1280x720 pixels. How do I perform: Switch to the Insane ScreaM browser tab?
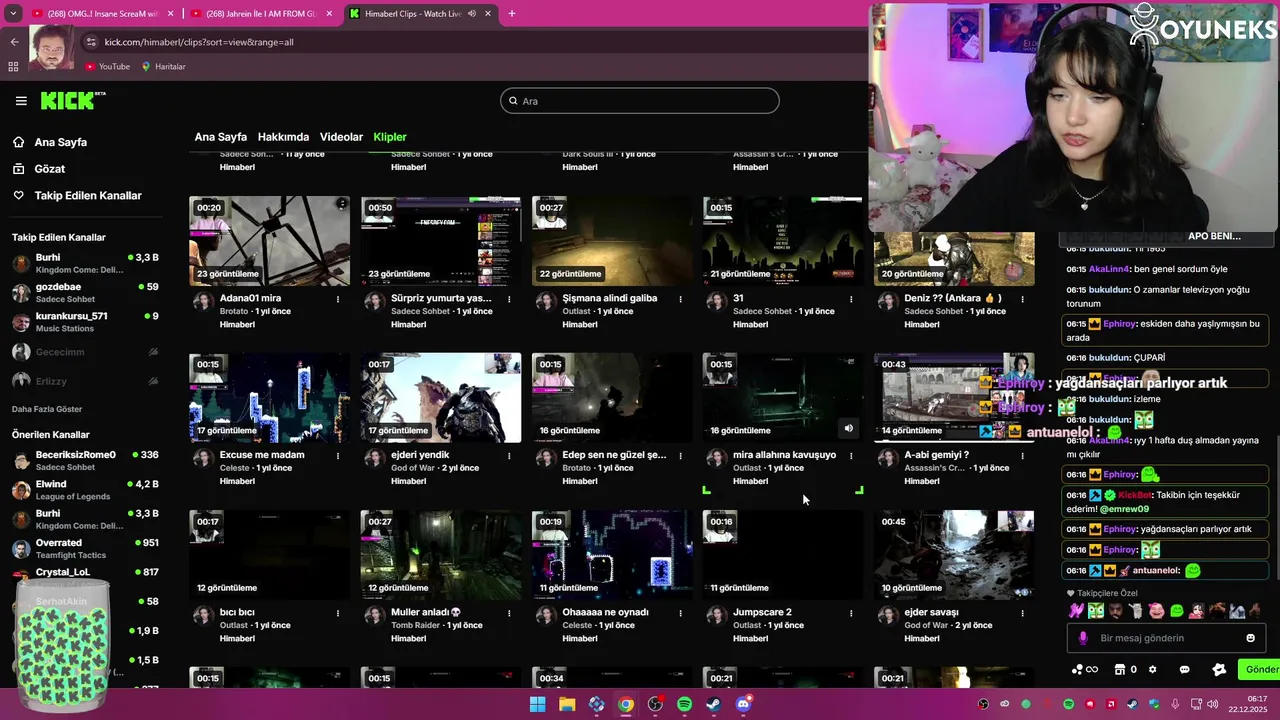tap(102, 14)
